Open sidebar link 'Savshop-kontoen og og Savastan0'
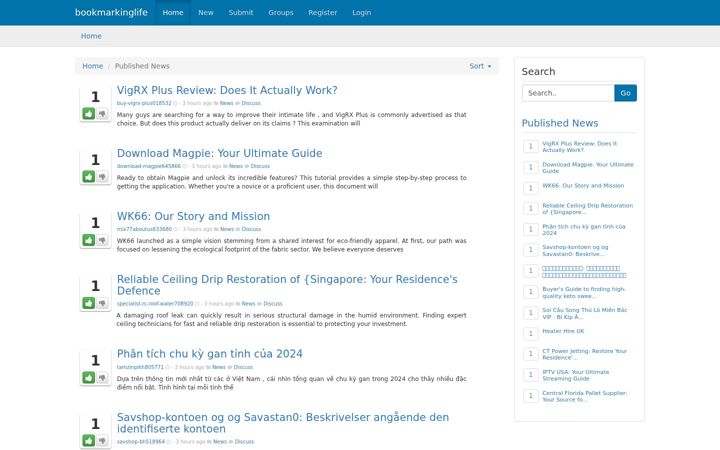 click(575, 250)
